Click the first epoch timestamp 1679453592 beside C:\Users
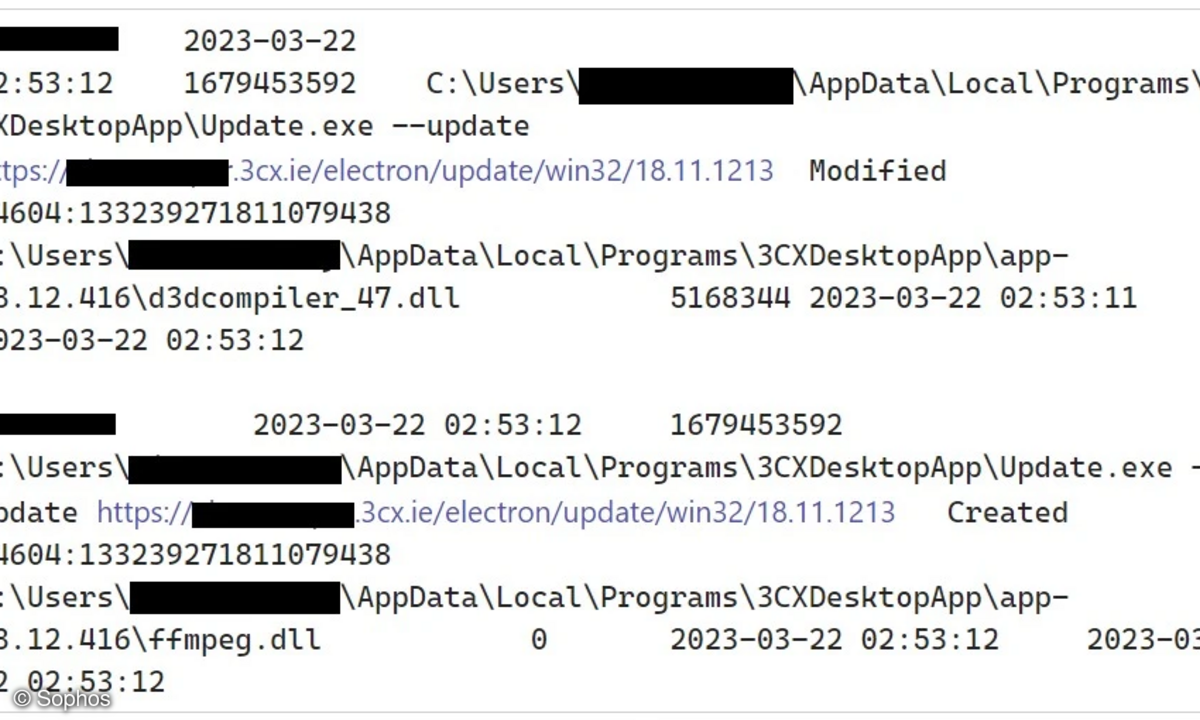 269,84
